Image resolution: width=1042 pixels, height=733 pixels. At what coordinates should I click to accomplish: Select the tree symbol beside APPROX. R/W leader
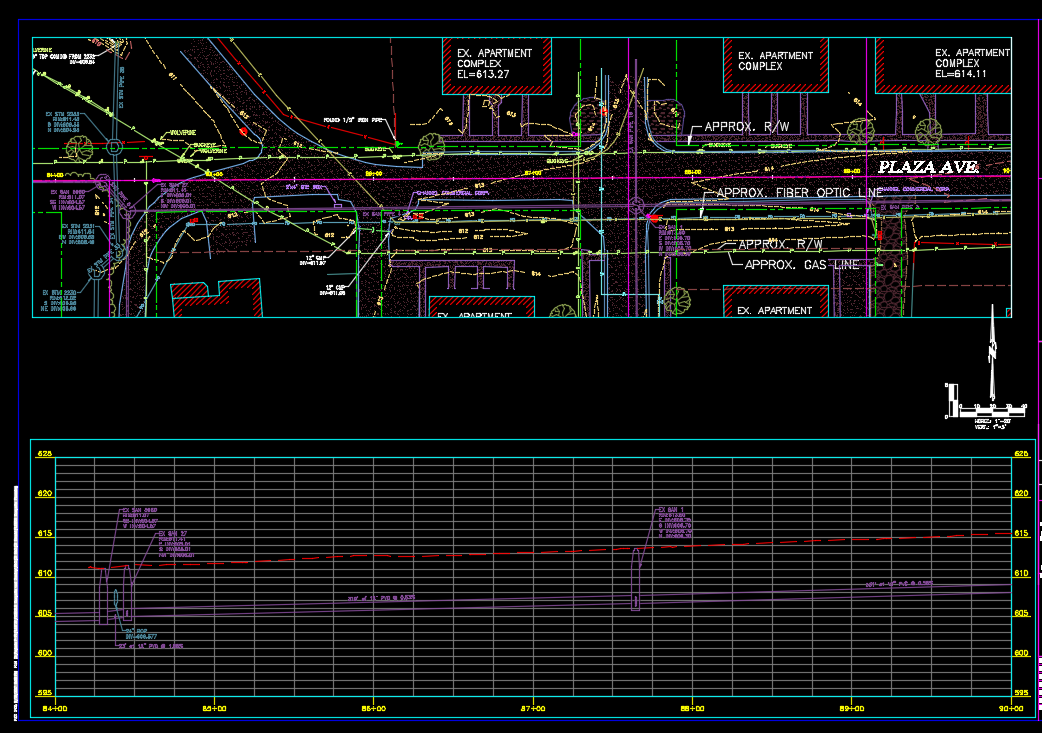[x=862, y=131]
